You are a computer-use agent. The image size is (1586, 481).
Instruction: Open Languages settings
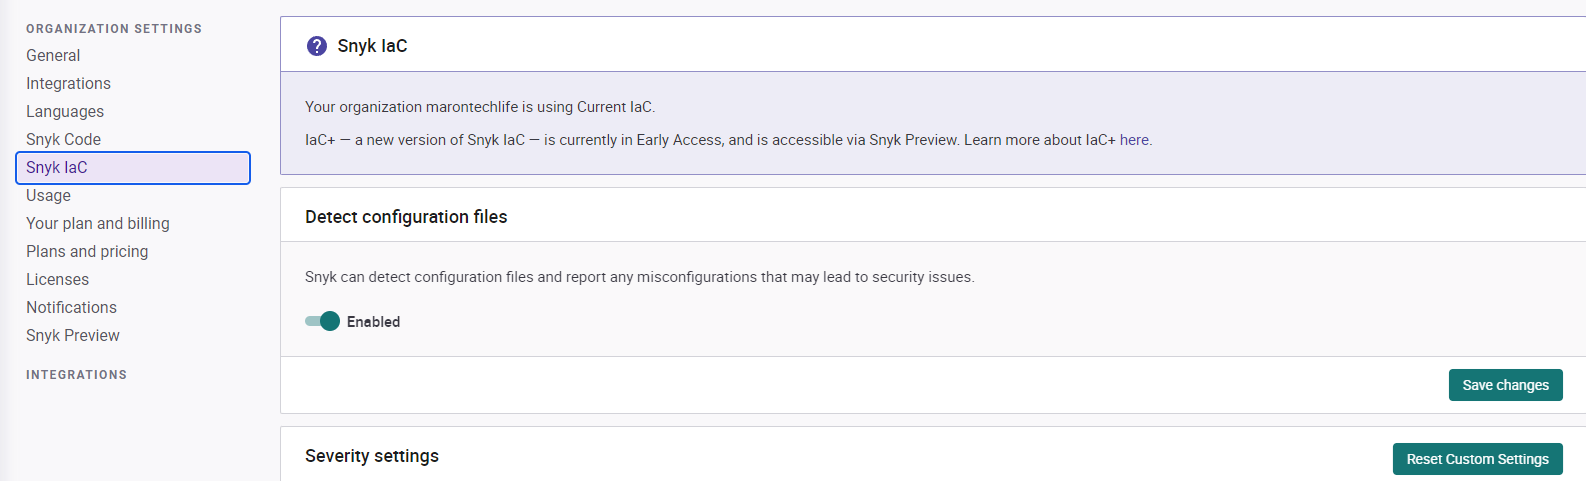pyautogui.click(x=65, y=112)
